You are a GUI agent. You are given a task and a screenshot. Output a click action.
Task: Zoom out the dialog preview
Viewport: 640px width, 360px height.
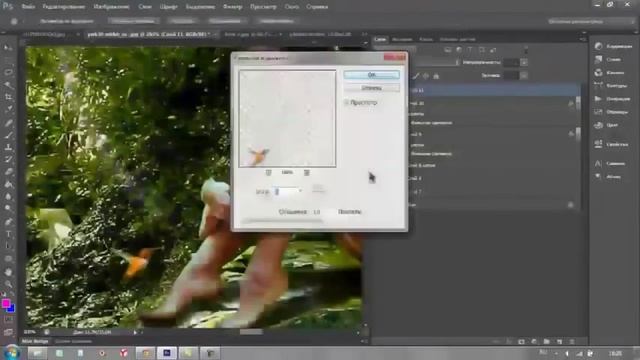(x=268, y=173)
